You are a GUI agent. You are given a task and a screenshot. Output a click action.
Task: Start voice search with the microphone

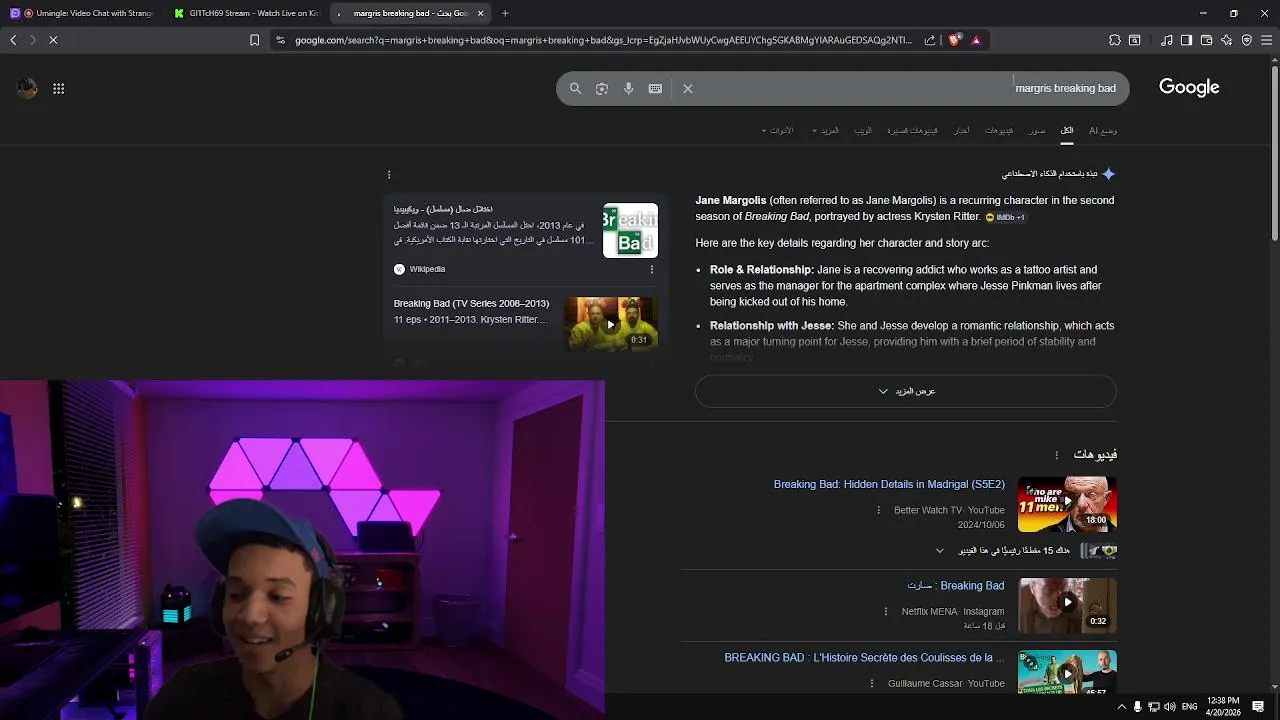[x=628, y=88]
